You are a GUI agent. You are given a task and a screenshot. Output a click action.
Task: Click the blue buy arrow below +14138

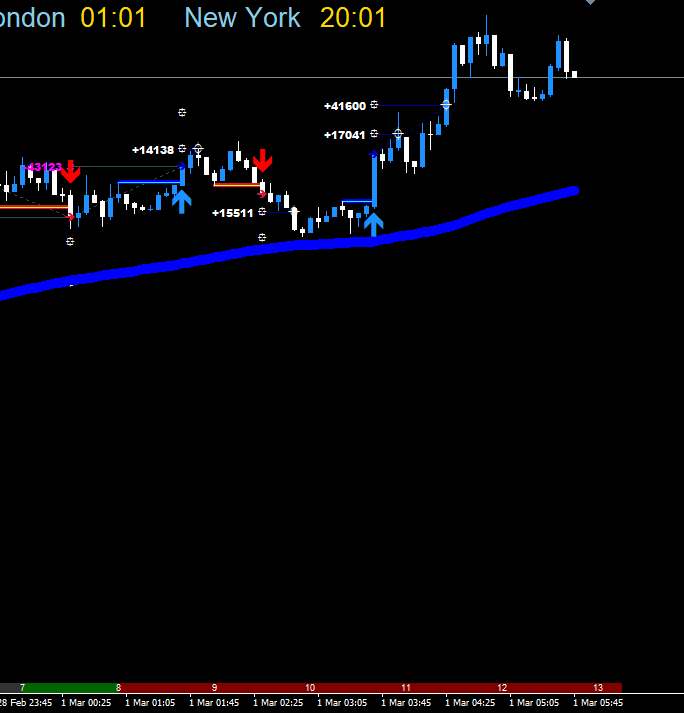181,201
